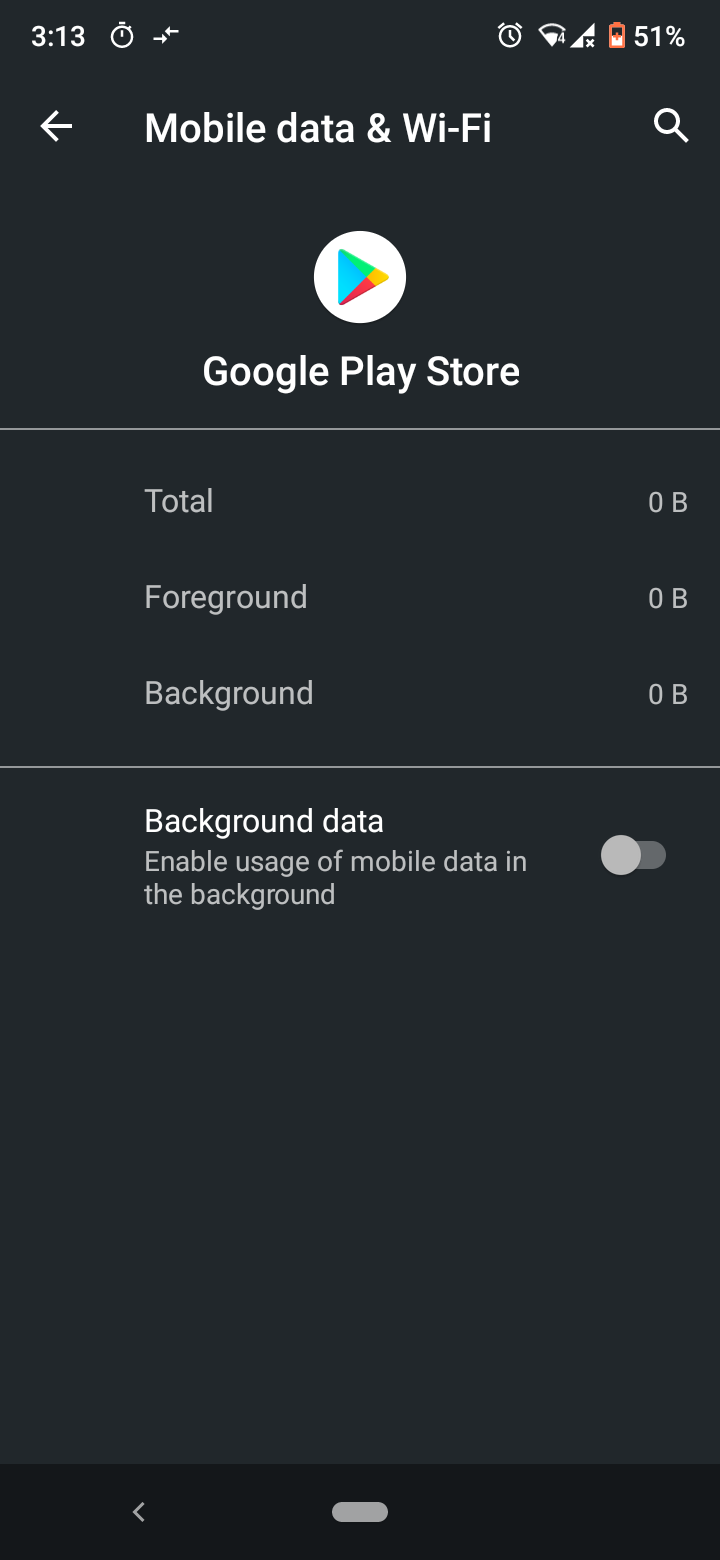Tap the Wi-Fi signal status icon

(552, 37)
